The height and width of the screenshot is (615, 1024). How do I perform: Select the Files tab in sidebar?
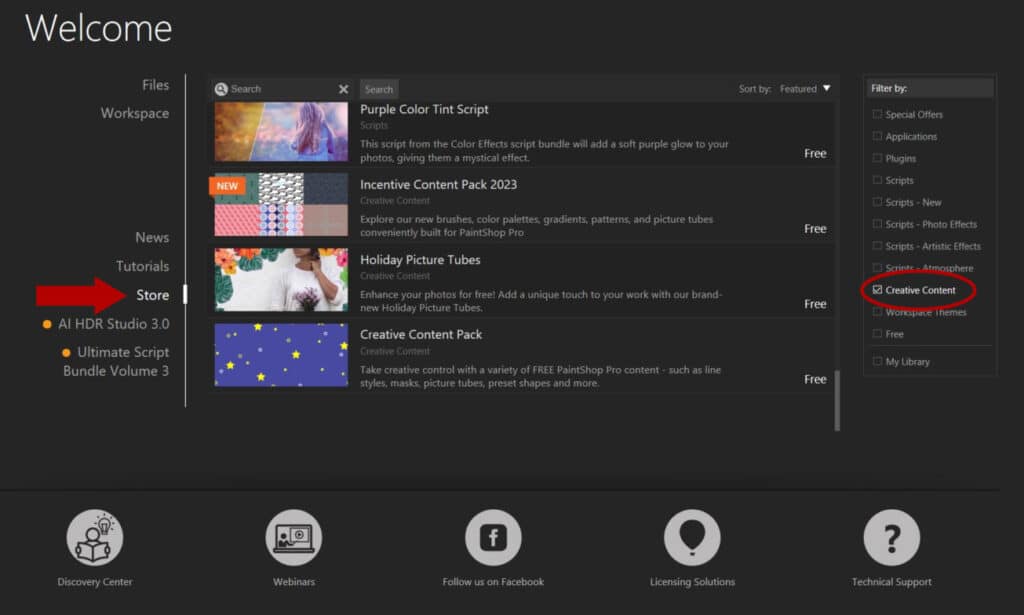pyautogui.click(x=155, y=85)
